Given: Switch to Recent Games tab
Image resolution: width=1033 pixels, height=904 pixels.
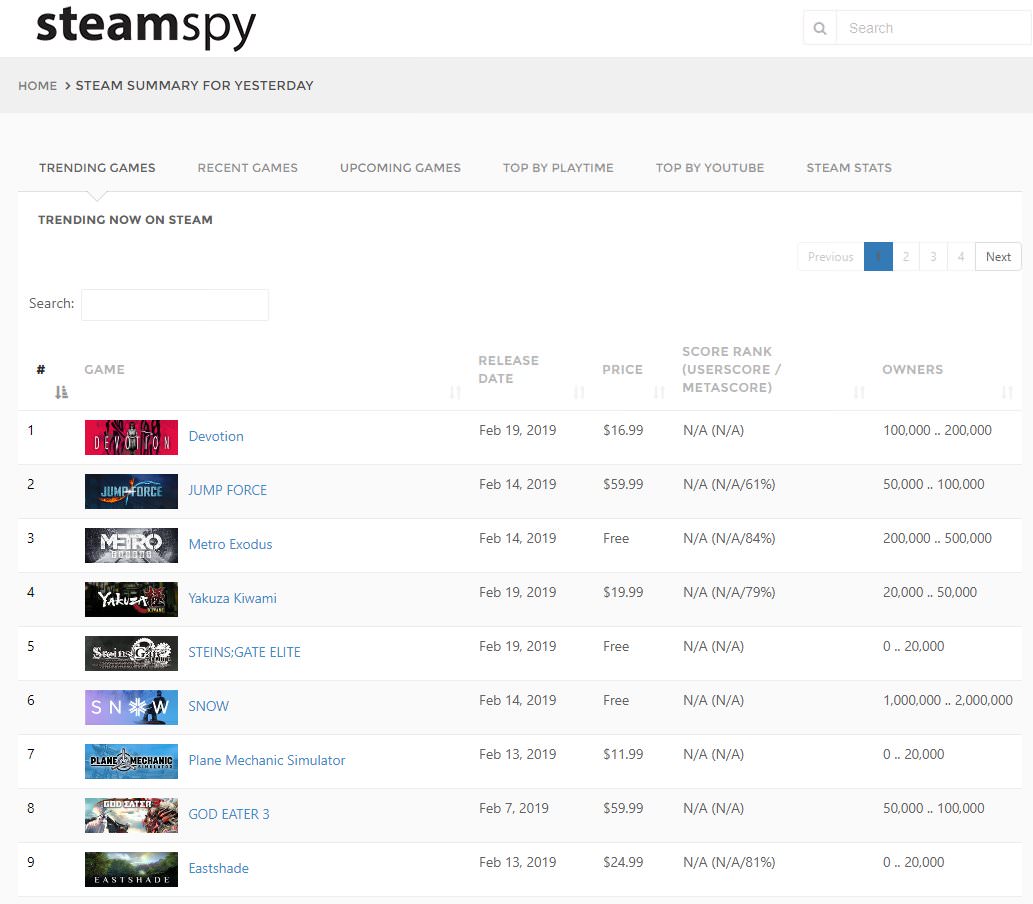Looking at the screenshot, I should click(247, 168).
